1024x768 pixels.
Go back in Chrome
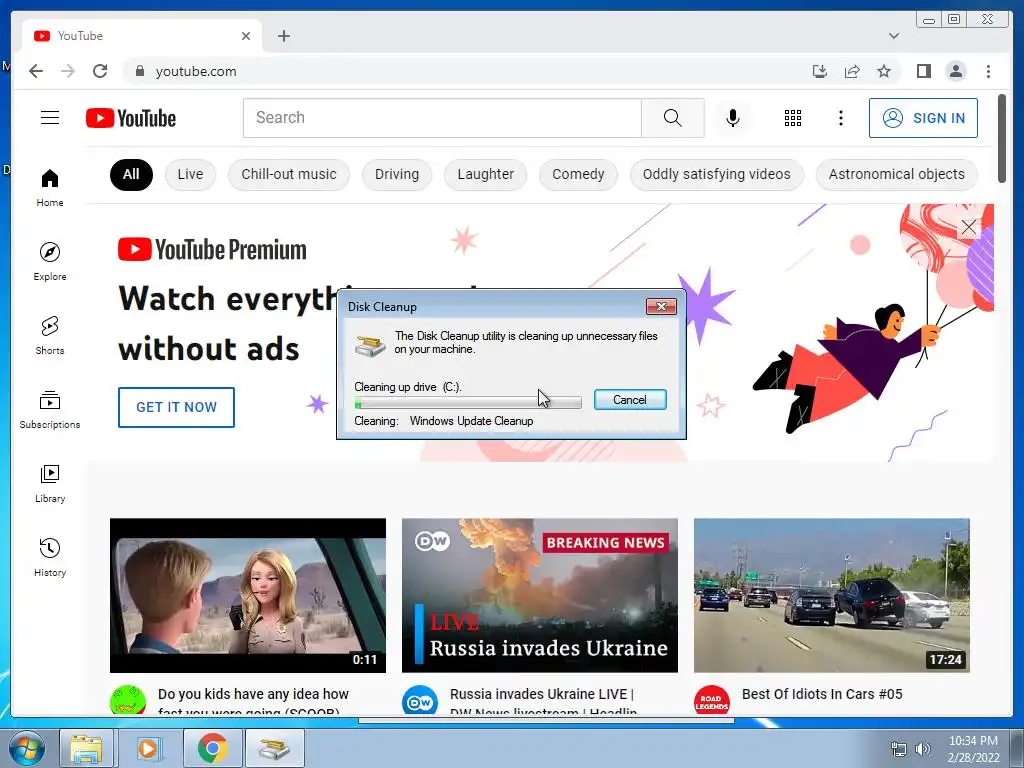[x=36, y=71]
